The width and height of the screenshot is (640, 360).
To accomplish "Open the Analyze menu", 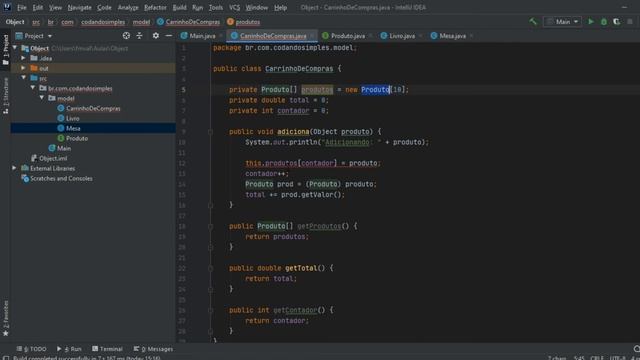I will pos(128,7).
